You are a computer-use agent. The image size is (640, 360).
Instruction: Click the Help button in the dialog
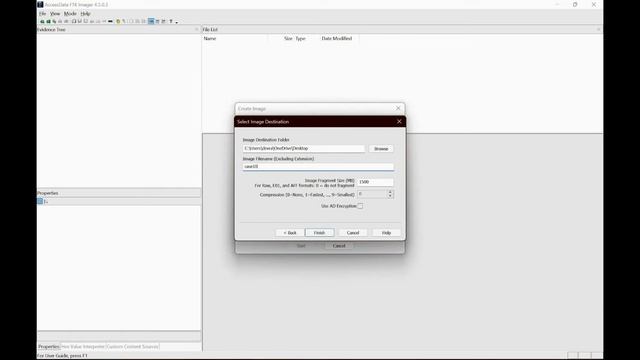[386, 233]
